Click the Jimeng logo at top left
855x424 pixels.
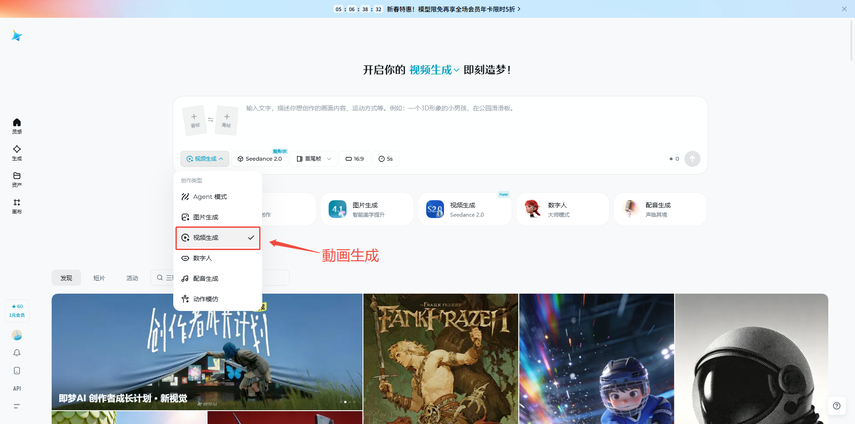[17, 36]
